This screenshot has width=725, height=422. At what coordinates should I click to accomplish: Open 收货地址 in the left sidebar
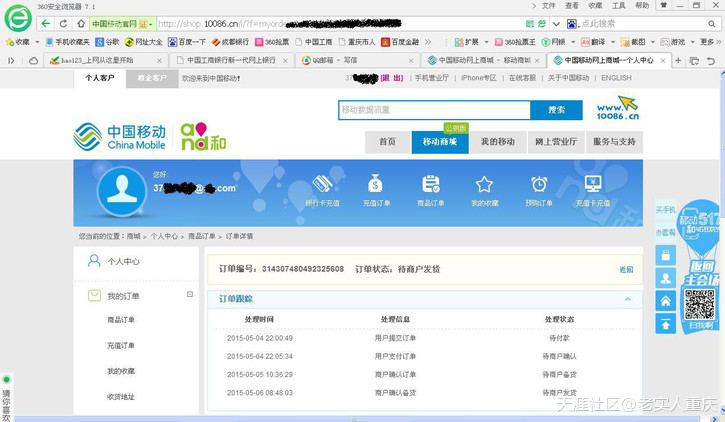pos(121,397)
